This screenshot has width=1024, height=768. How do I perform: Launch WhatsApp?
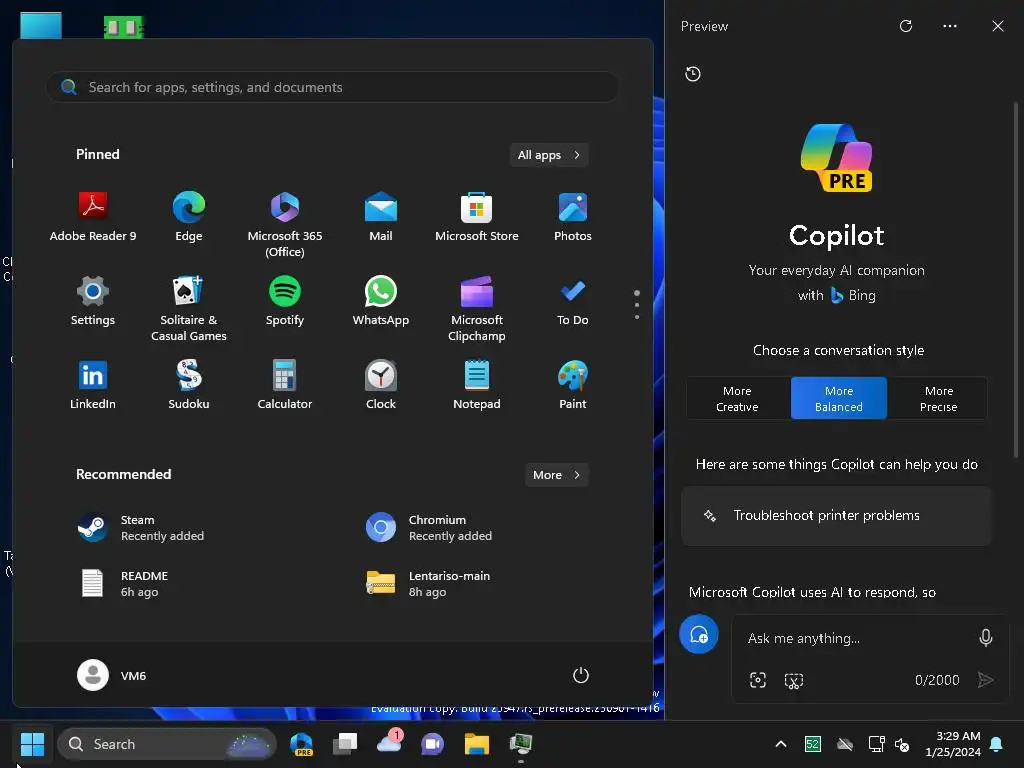(381, 301)
